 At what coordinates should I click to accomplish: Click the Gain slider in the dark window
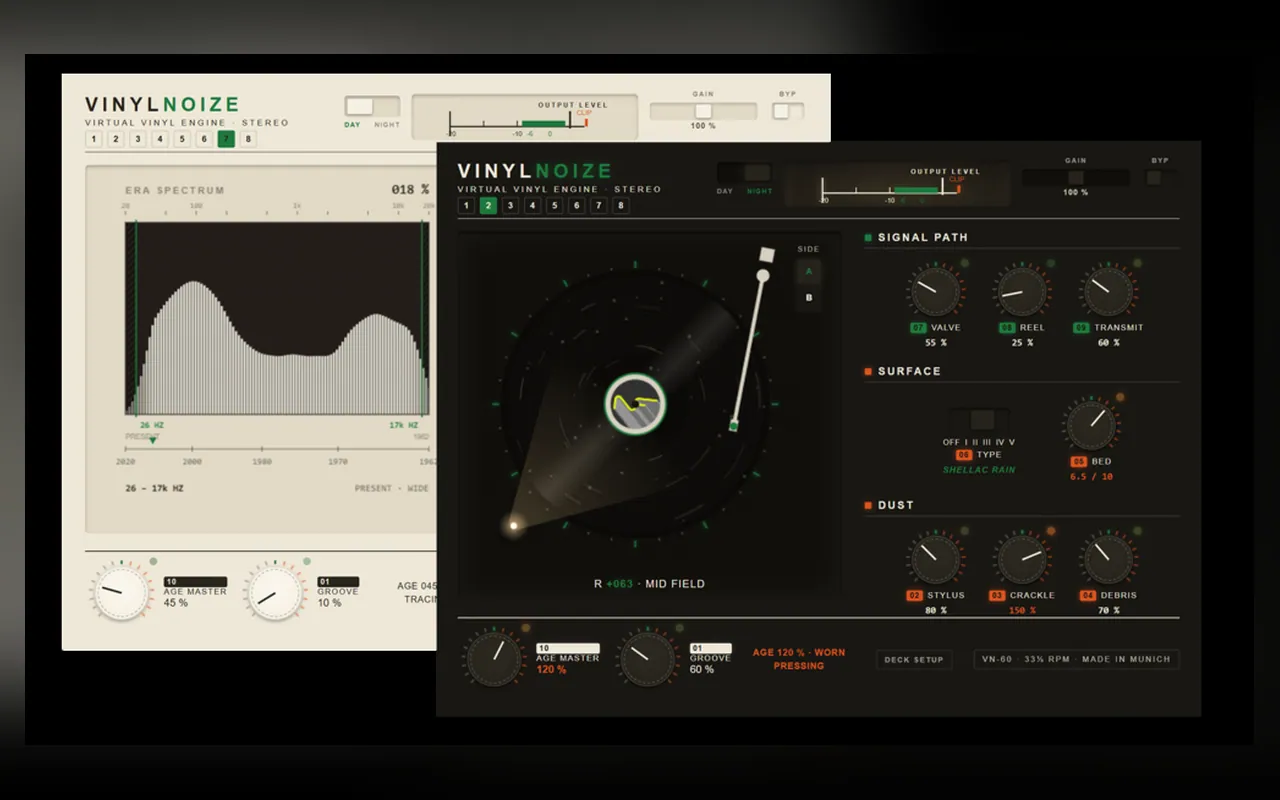pos(1075,178)
